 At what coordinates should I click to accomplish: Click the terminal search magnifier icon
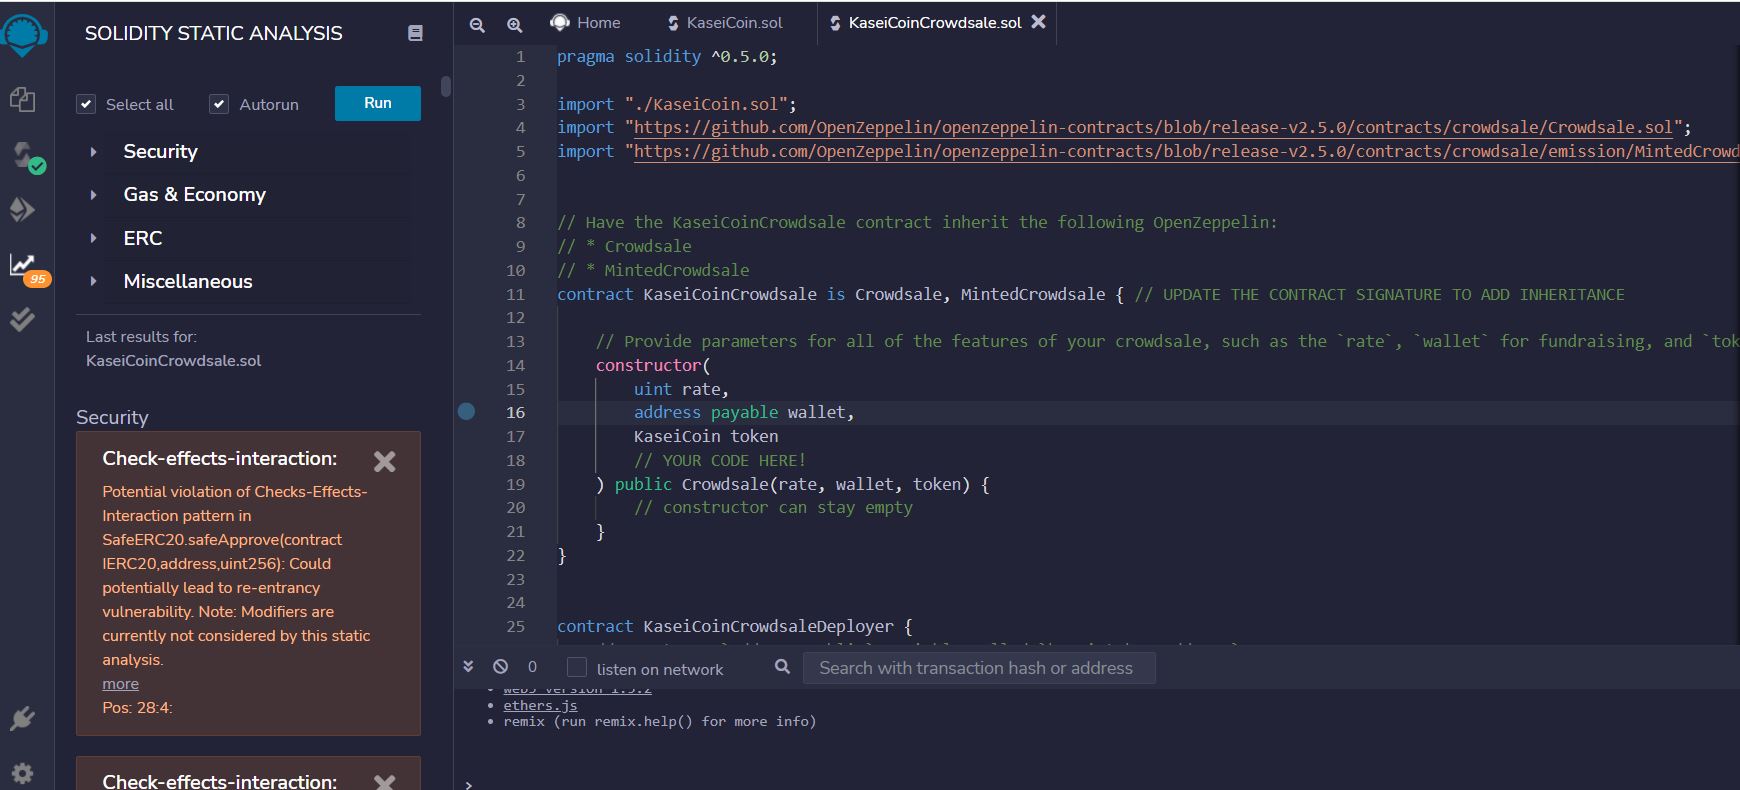[x=782, y=666]
